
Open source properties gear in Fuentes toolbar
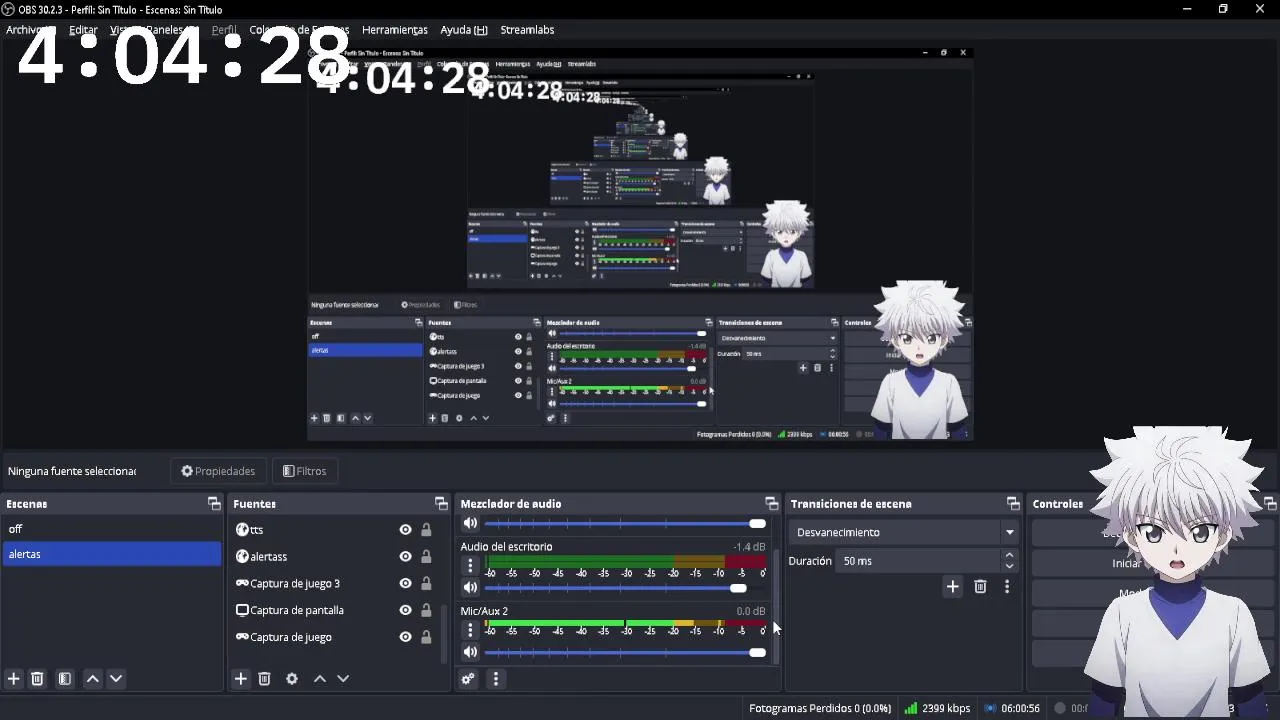coord(292,678)
